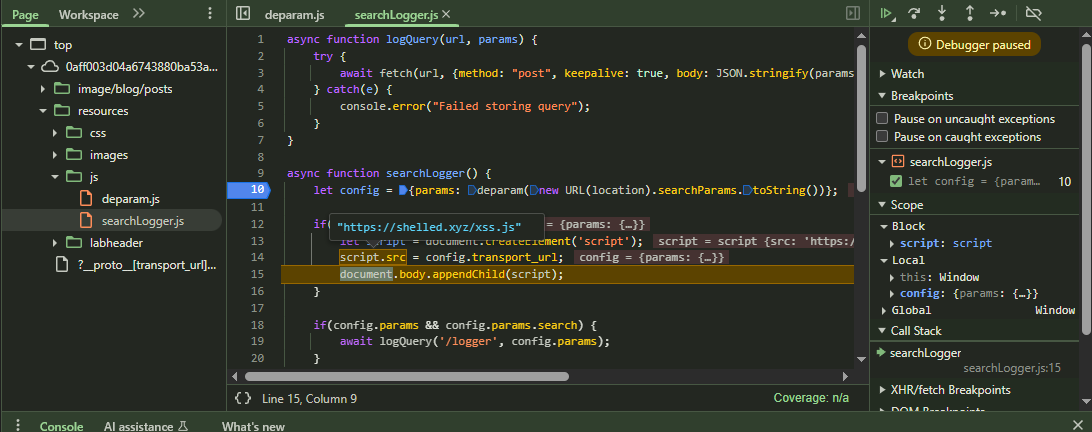Expand the labheader folder

56,243
